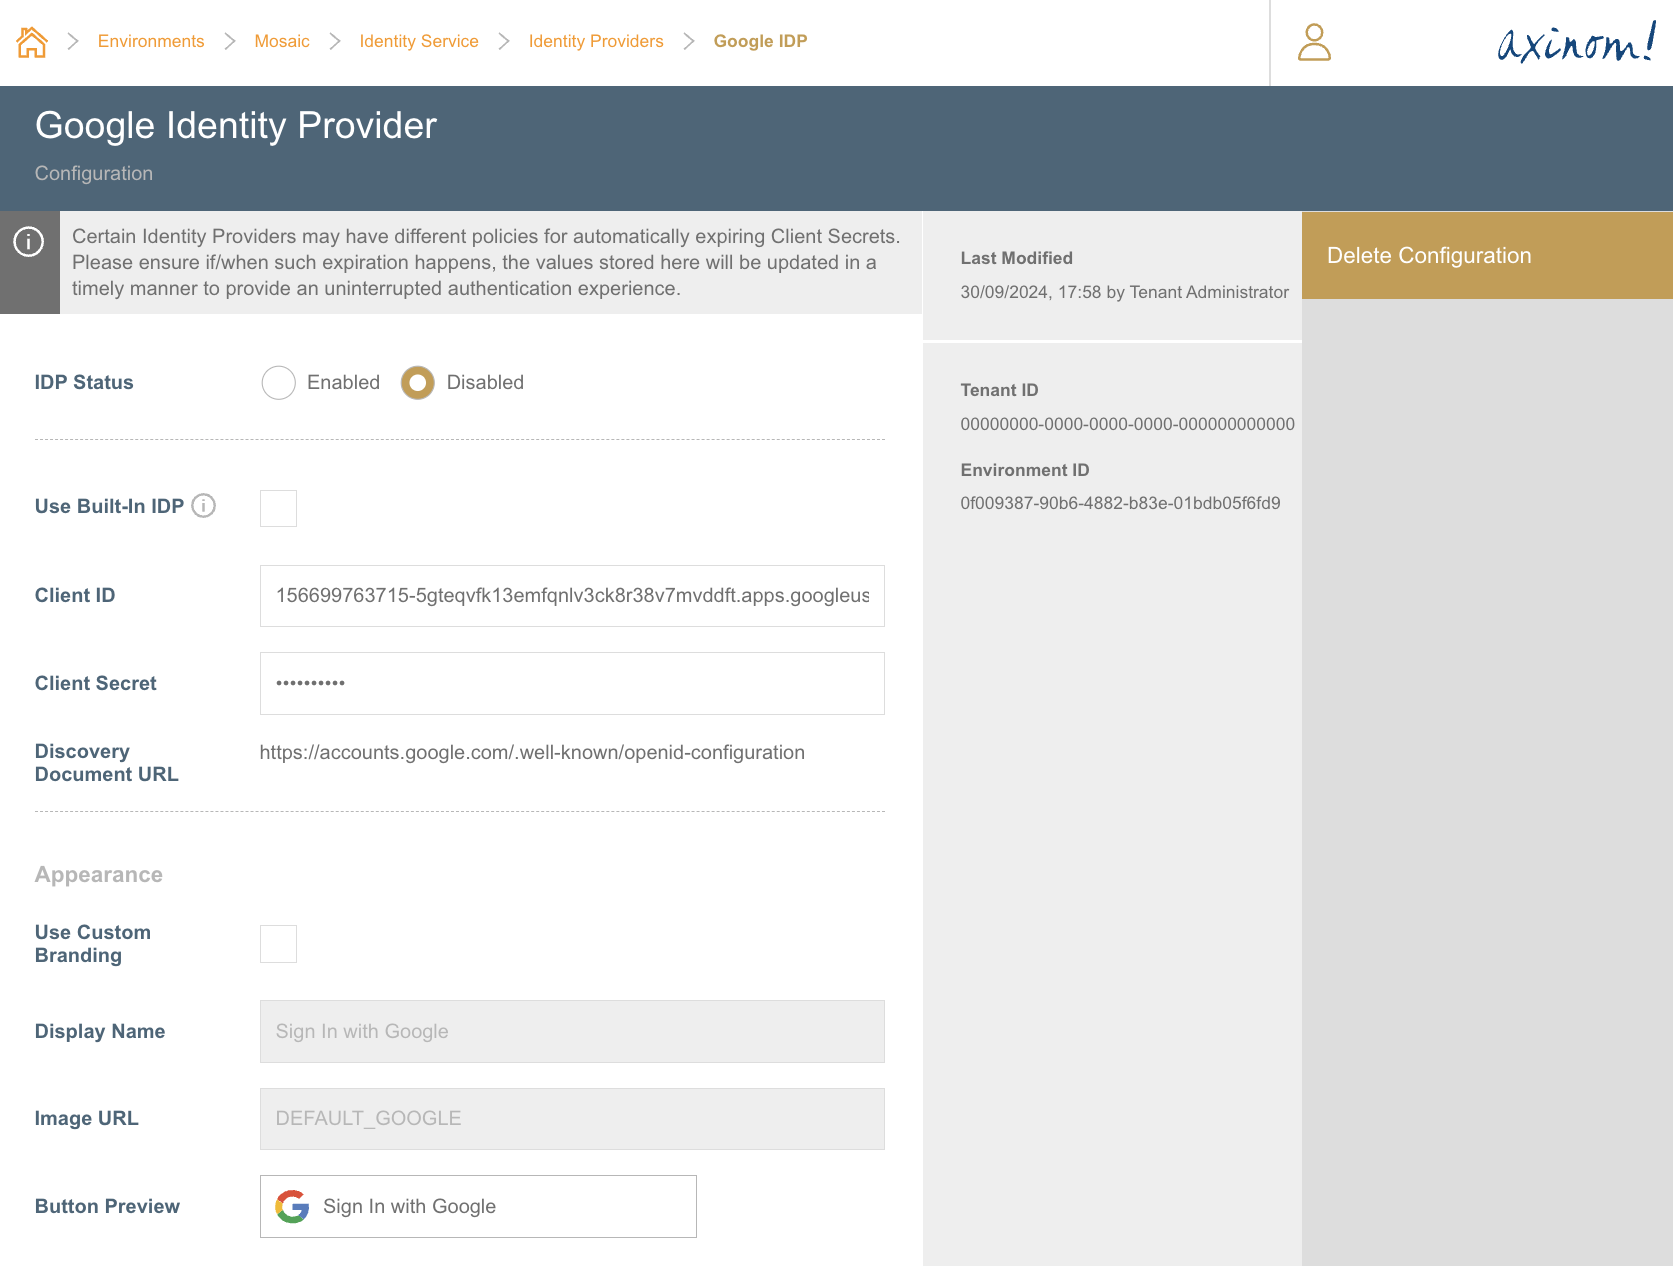Select the Disabled IDP Status radio button
The width and height of the screenshot is (1673, 1266).
(x=417, y=382)
